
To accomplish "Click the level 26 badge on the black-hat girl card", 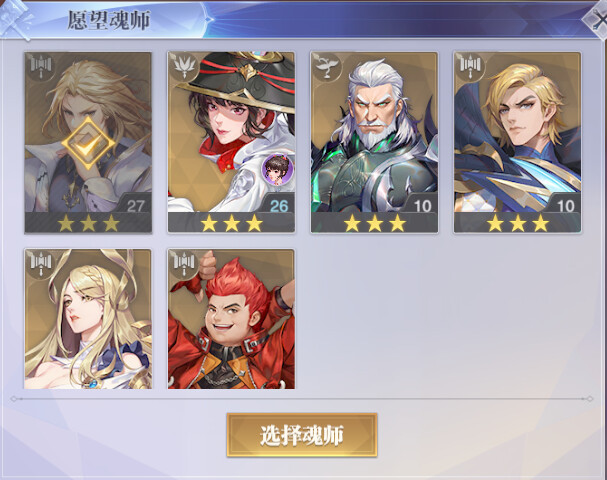I will coord(279,206).
